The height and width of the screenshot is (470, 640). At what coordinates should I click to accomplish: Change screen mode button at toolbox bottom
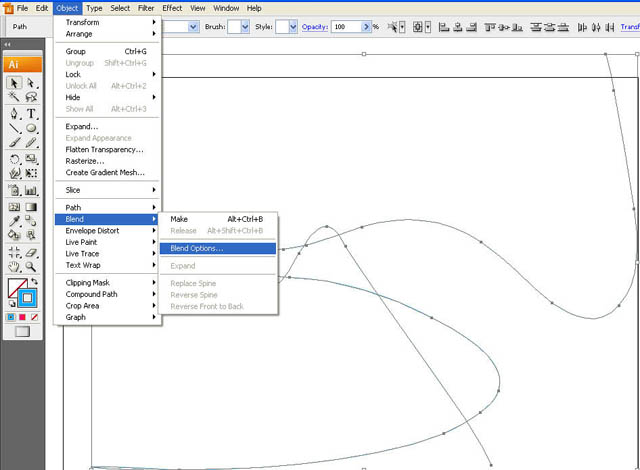click(22, 331)
